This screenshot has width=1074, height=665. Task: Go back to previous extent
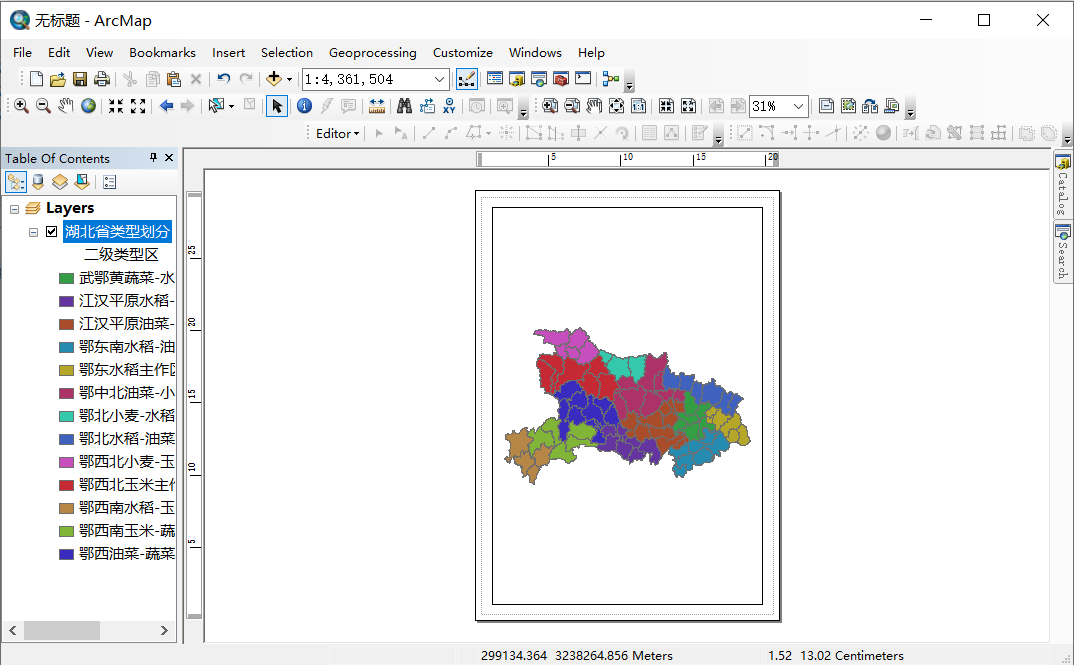(166, 105)
